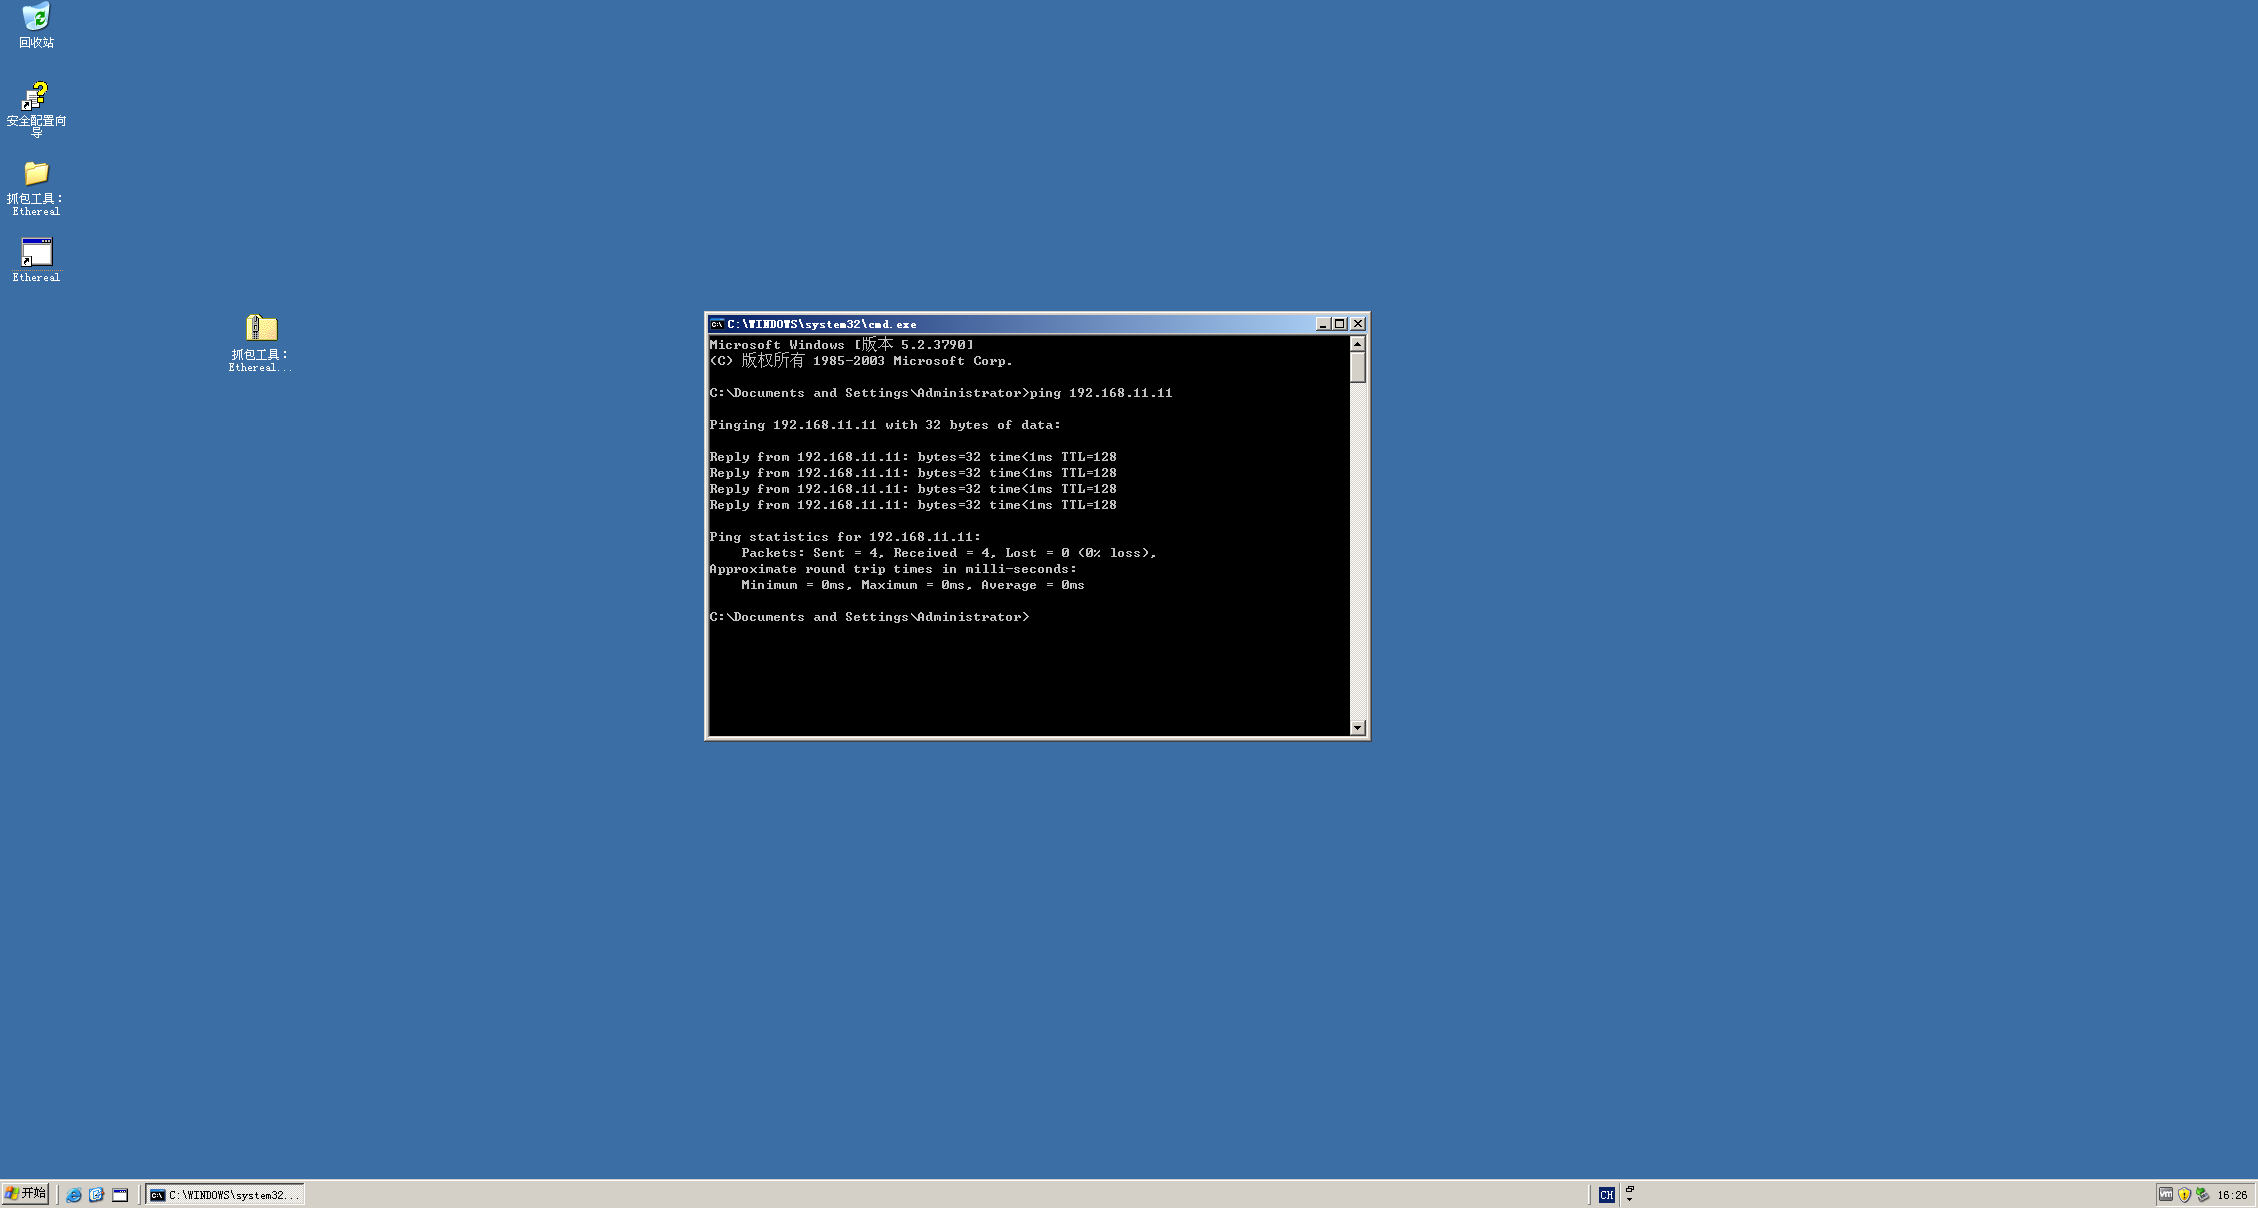
Task: Maximize the cmd.exe window
Action: pos(1340,324)
